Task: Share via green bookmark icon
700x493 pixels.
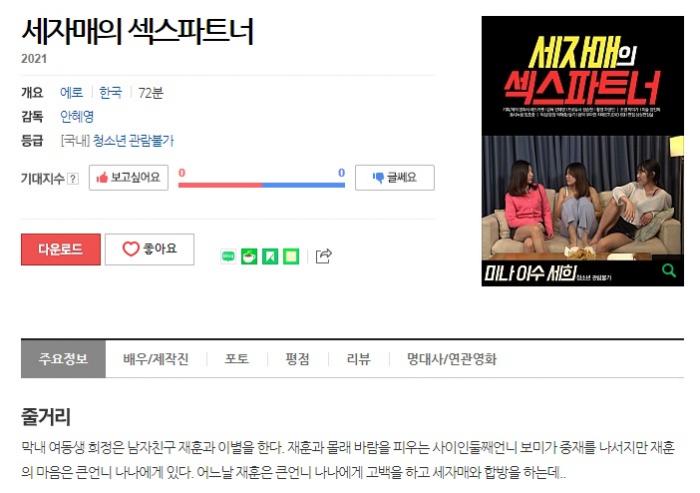Action: click(x=270, y=256)
